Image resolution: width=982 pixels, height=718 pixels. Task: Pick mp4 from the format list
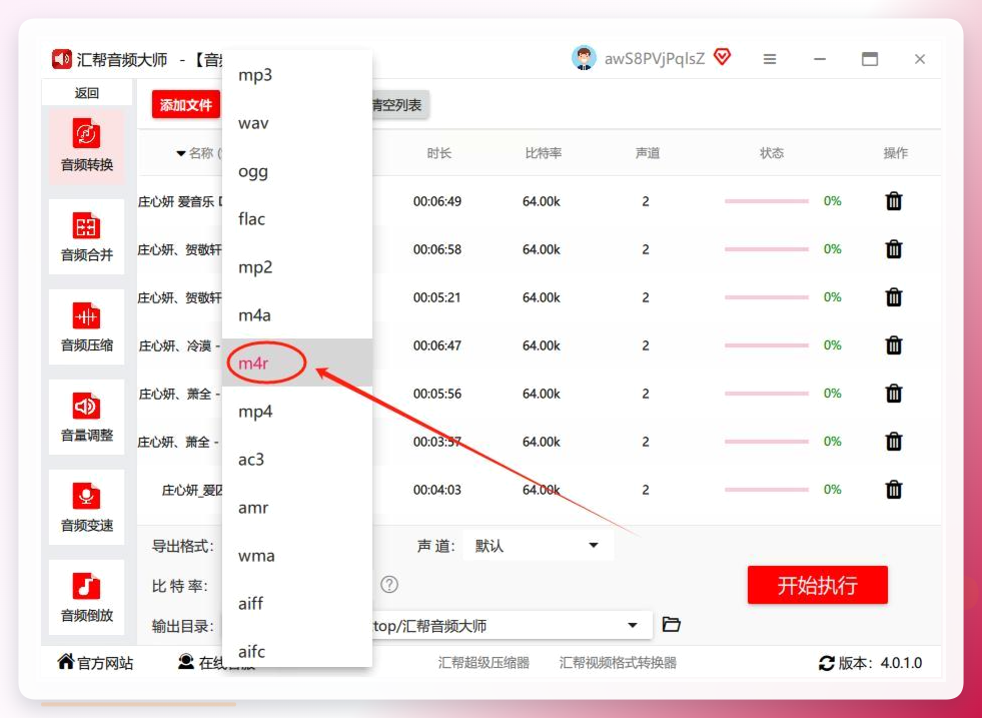pyautogui.click(x=297, y=412)
